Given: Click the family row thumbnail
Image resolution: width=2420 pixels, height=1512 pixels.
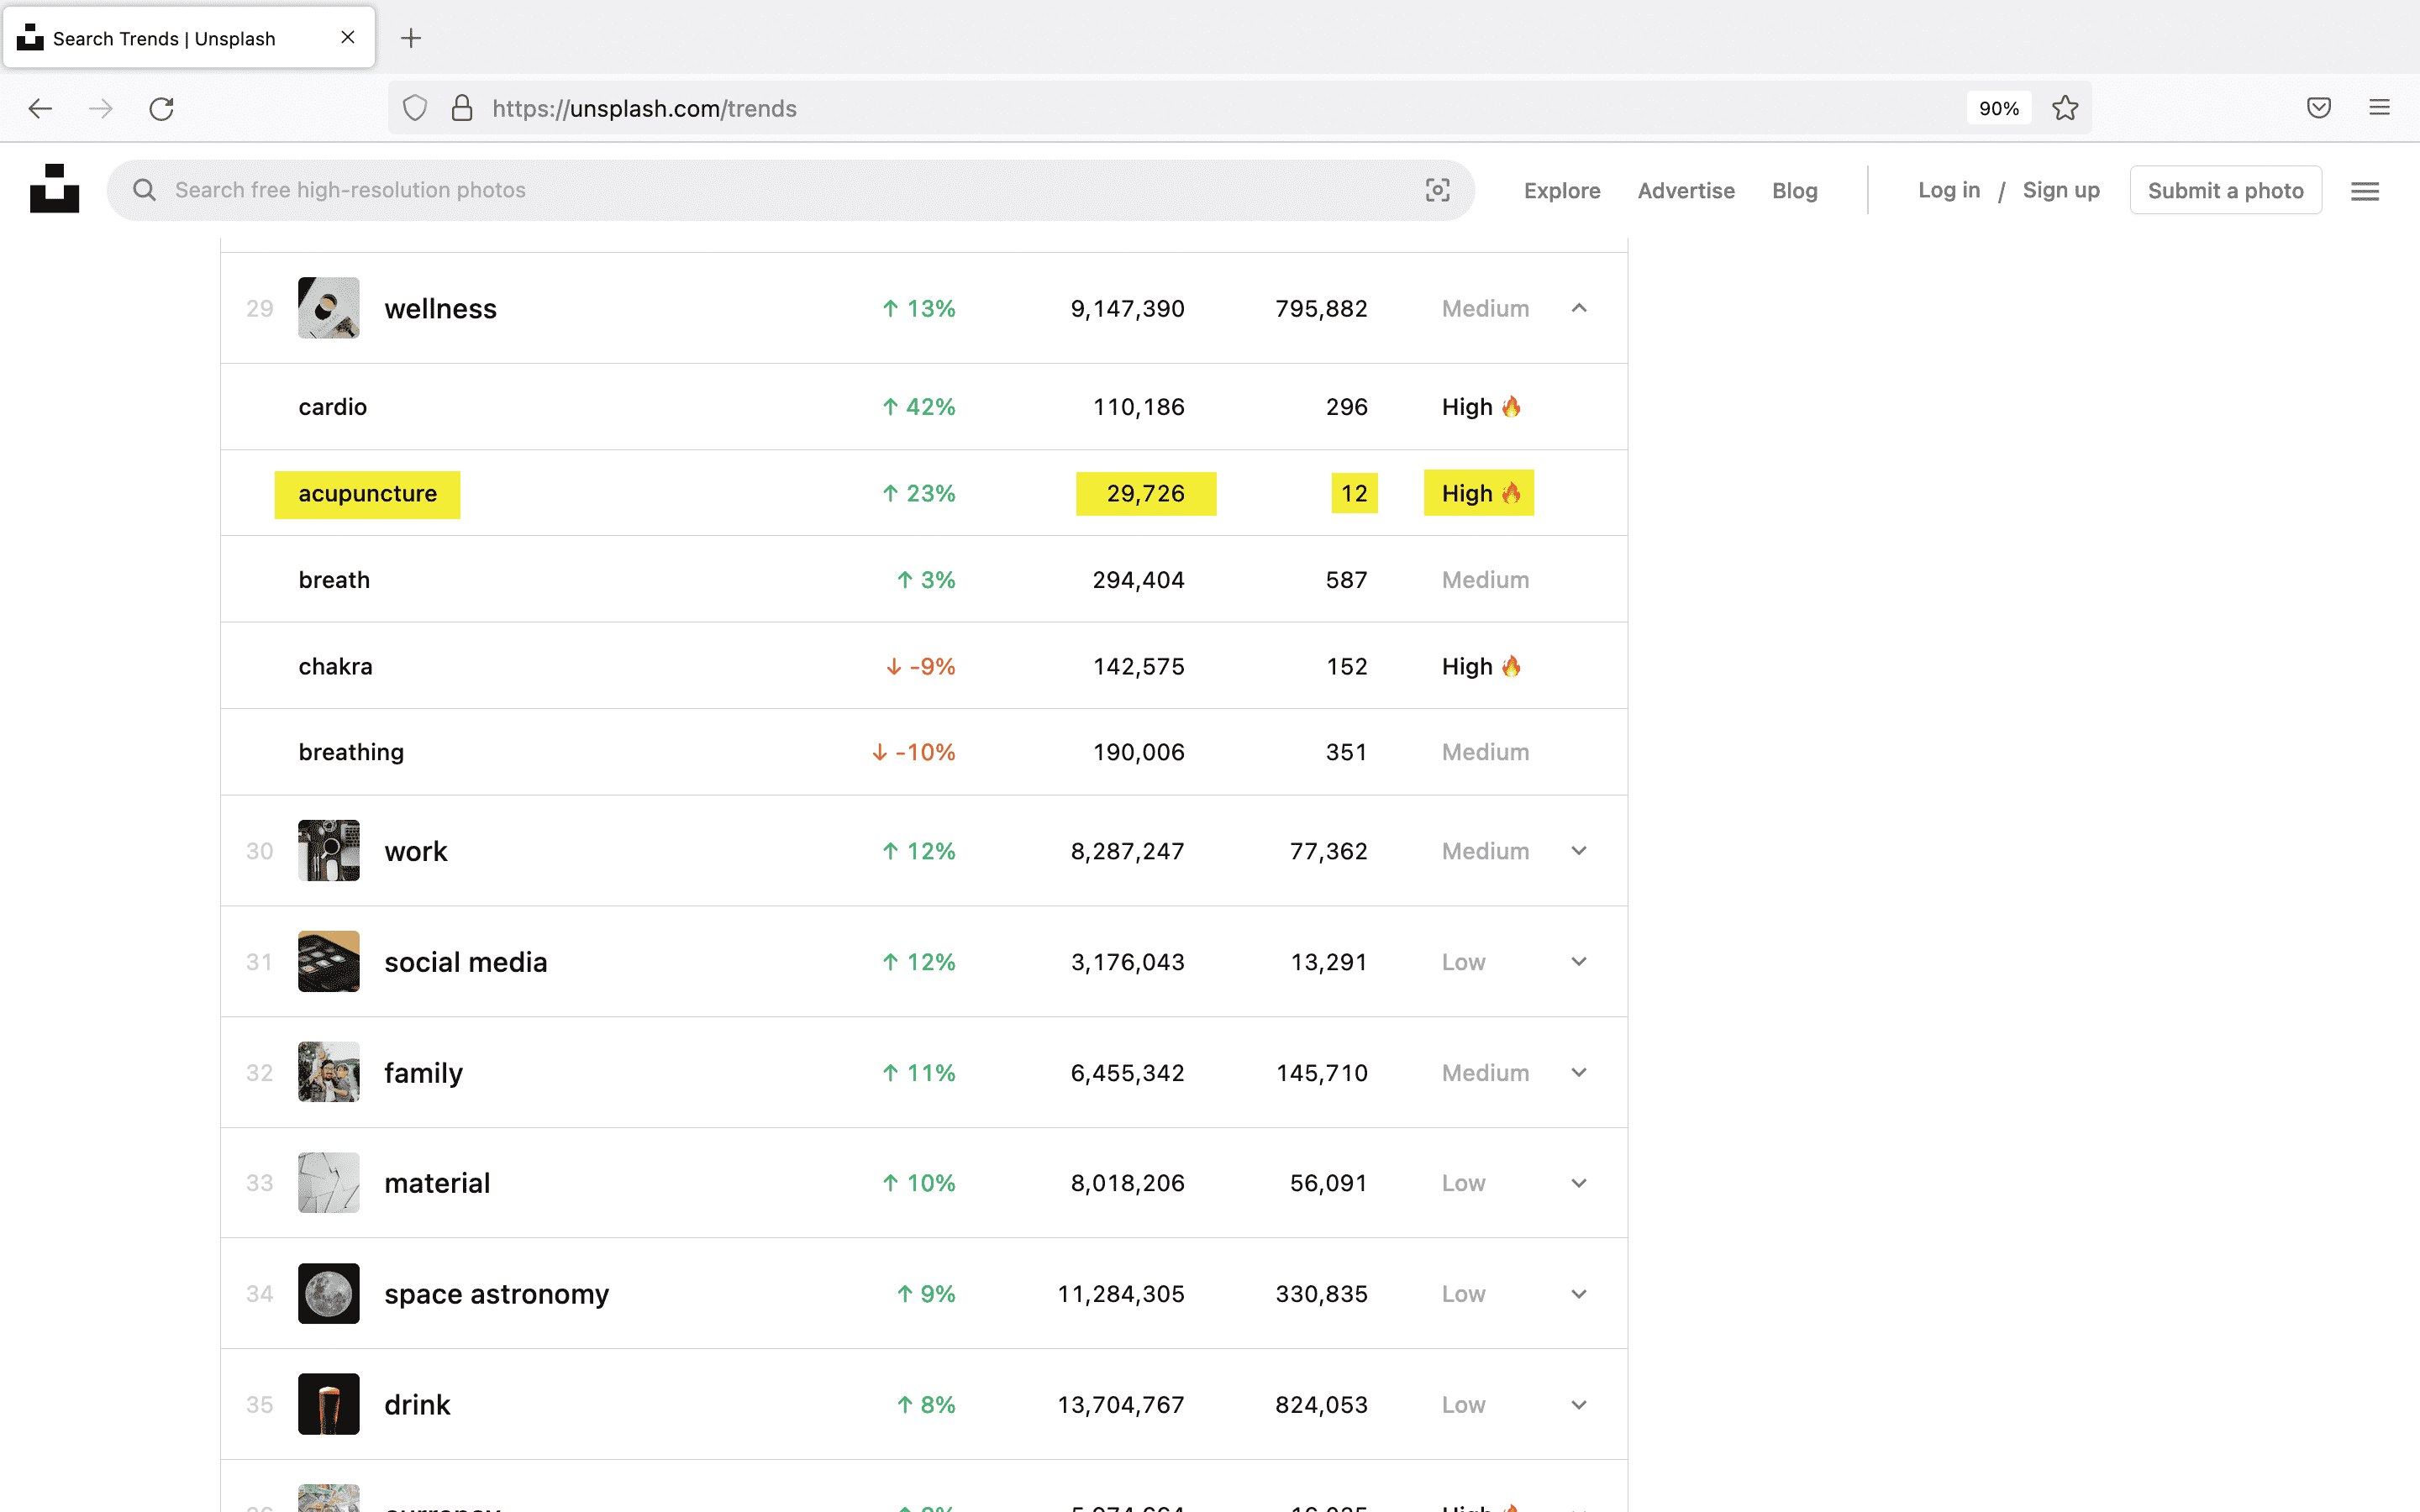Looking at the screenshot, I should 329,1072.
